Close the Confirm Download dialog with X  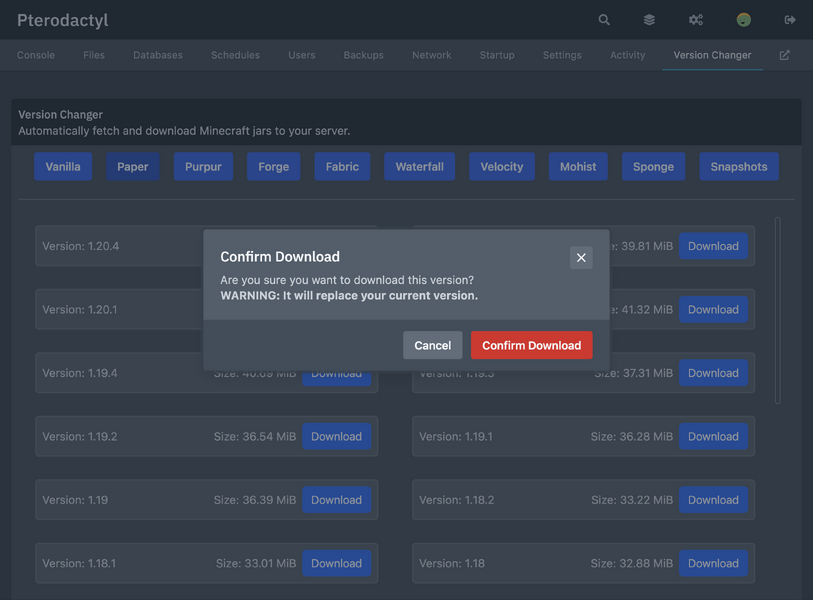(x=581, y=257)
